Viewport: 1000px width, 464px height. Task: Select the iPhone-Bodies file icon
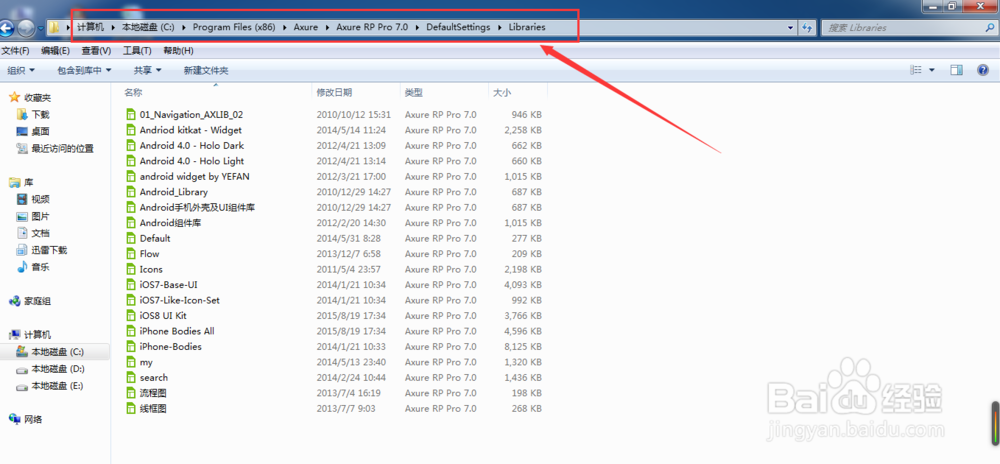[x=132, y=347]
